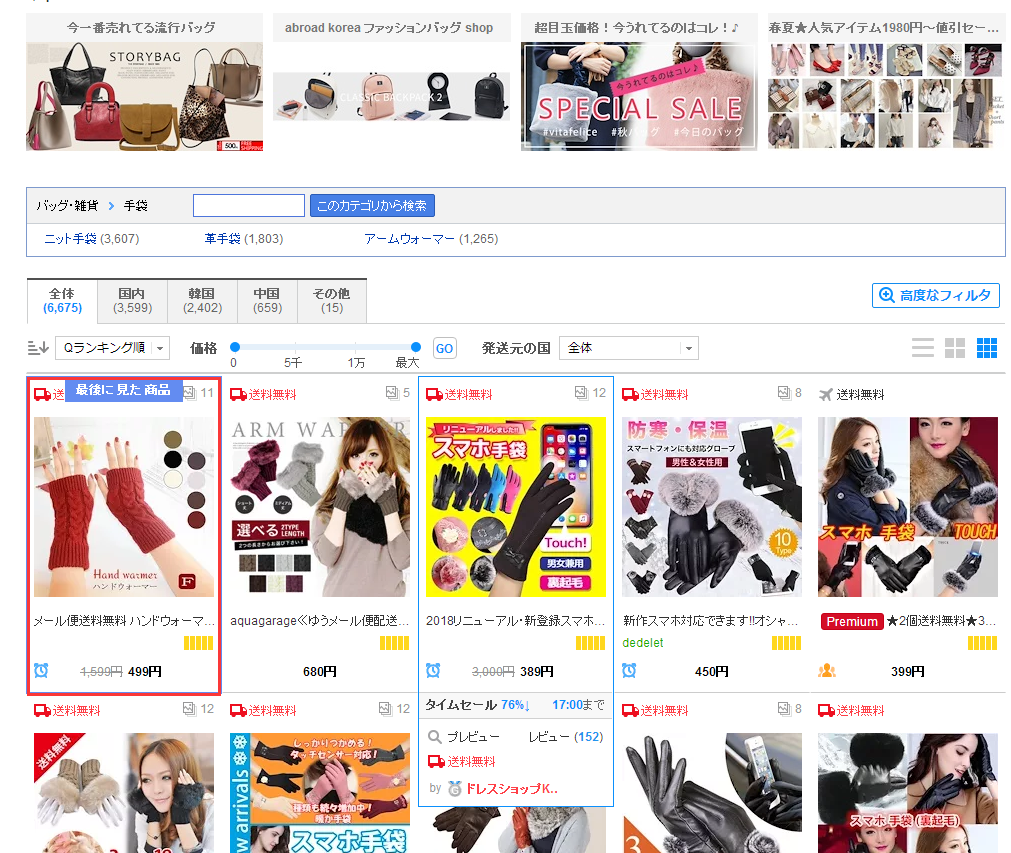Screen dimensions: 1011x853
Task: Open product image above Premium badge
Action: [x=908, y=507]
